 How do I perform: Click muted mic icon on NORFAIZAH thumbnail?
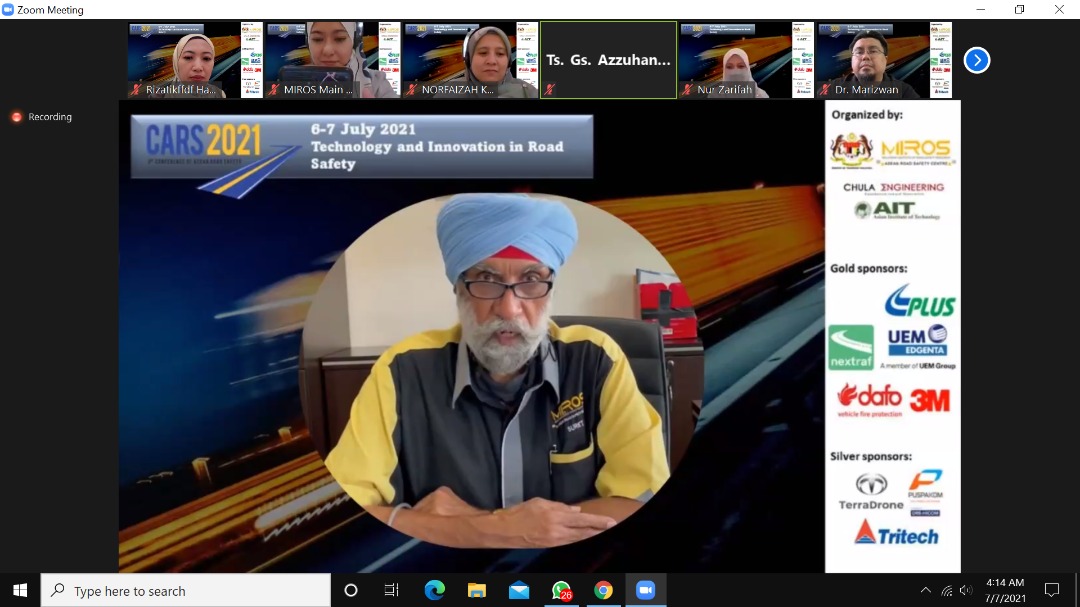click(412, 90)
